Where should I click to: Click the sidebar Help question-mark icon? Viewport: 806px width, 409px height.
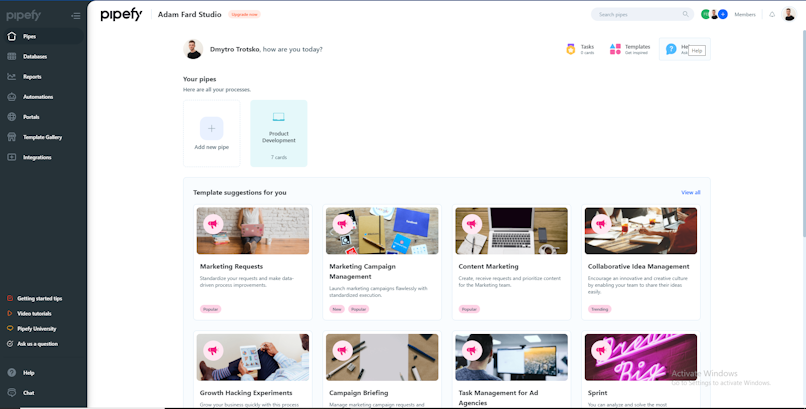click(12, 373)
